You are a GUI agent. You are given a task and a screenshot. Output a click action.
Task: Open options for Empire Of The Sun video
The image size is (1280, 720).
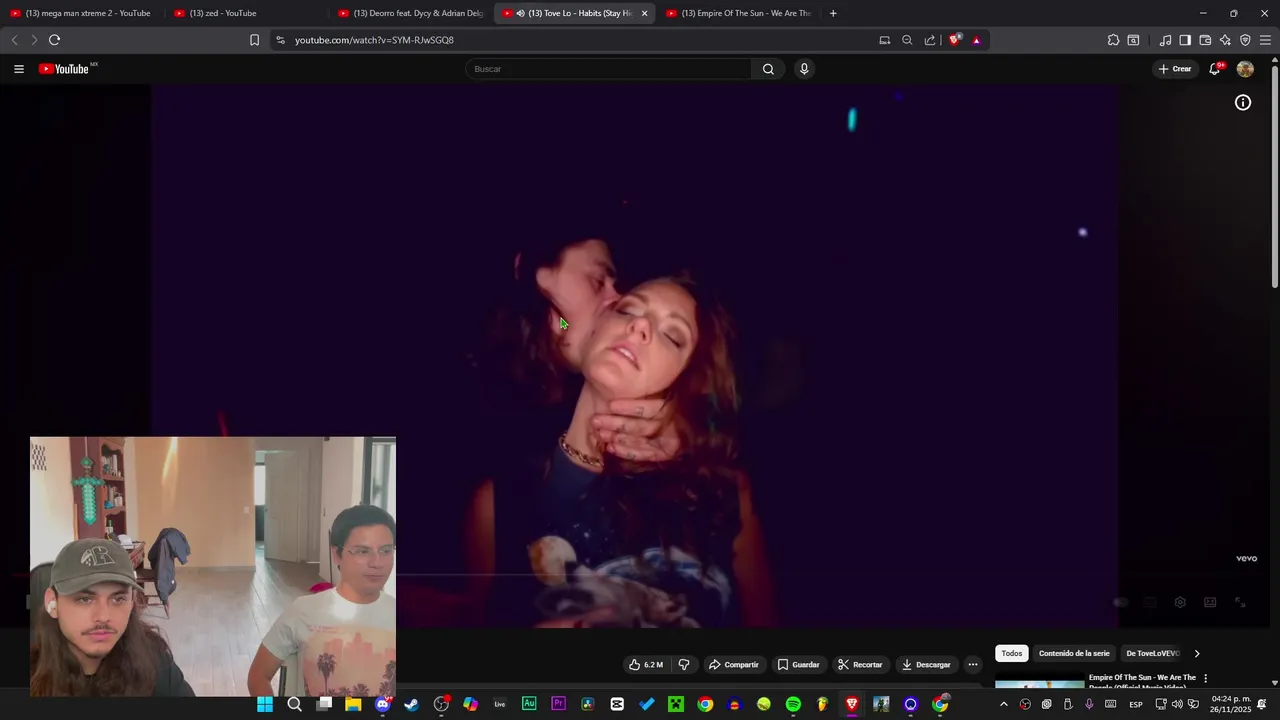(1206, 678)
